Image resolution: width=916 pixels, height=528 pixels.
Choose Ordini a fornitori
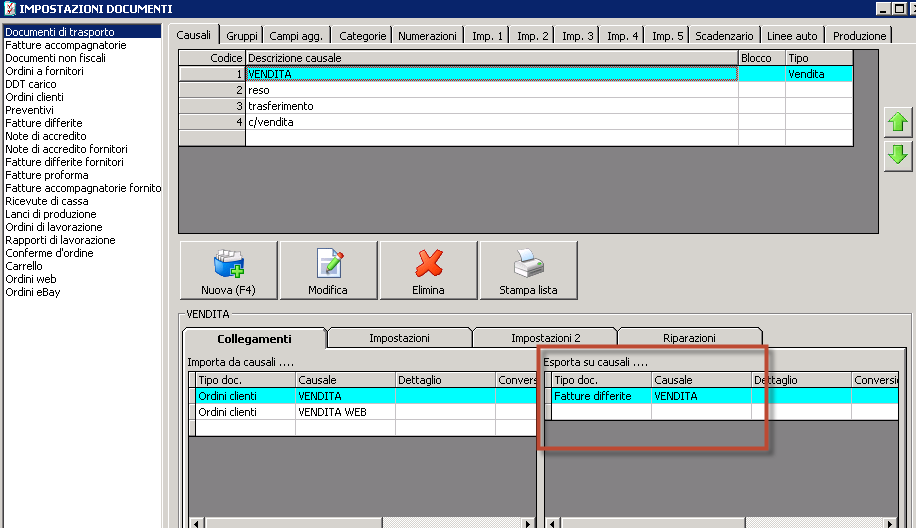(82, 71)
